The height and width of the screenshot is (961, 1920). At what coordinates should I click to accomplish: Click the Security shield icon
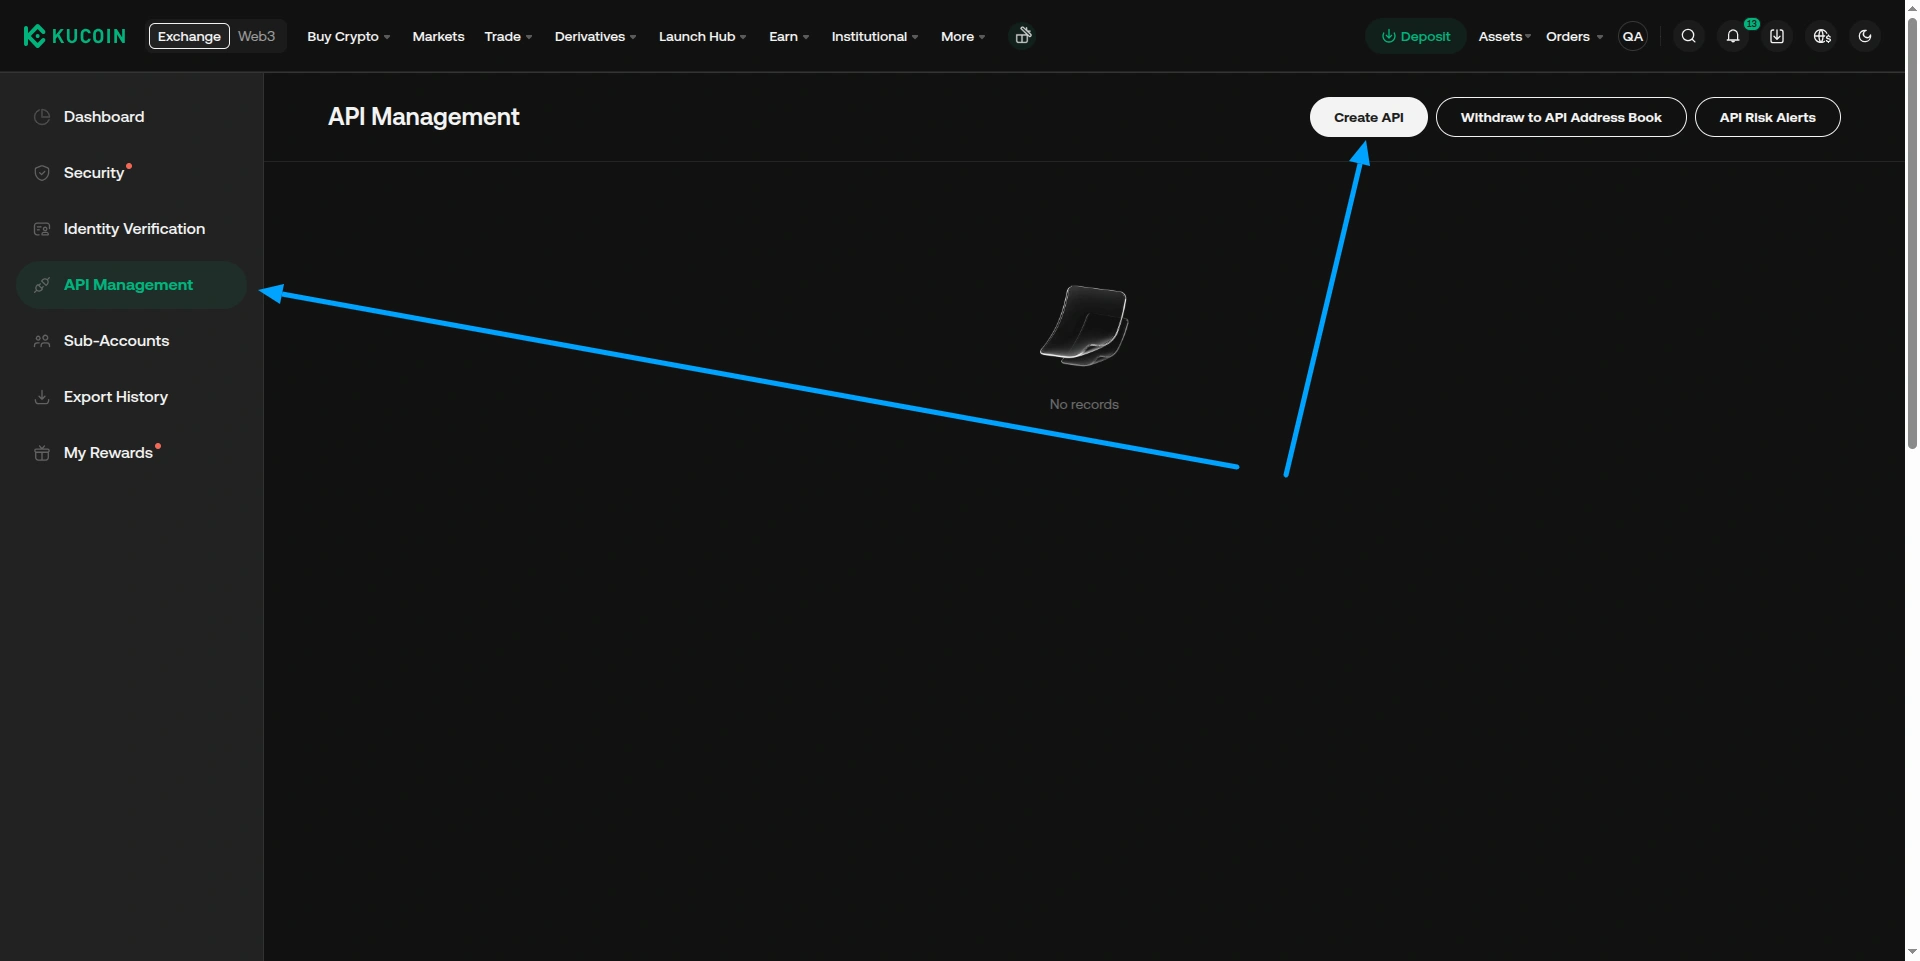(x=42, y=173)
